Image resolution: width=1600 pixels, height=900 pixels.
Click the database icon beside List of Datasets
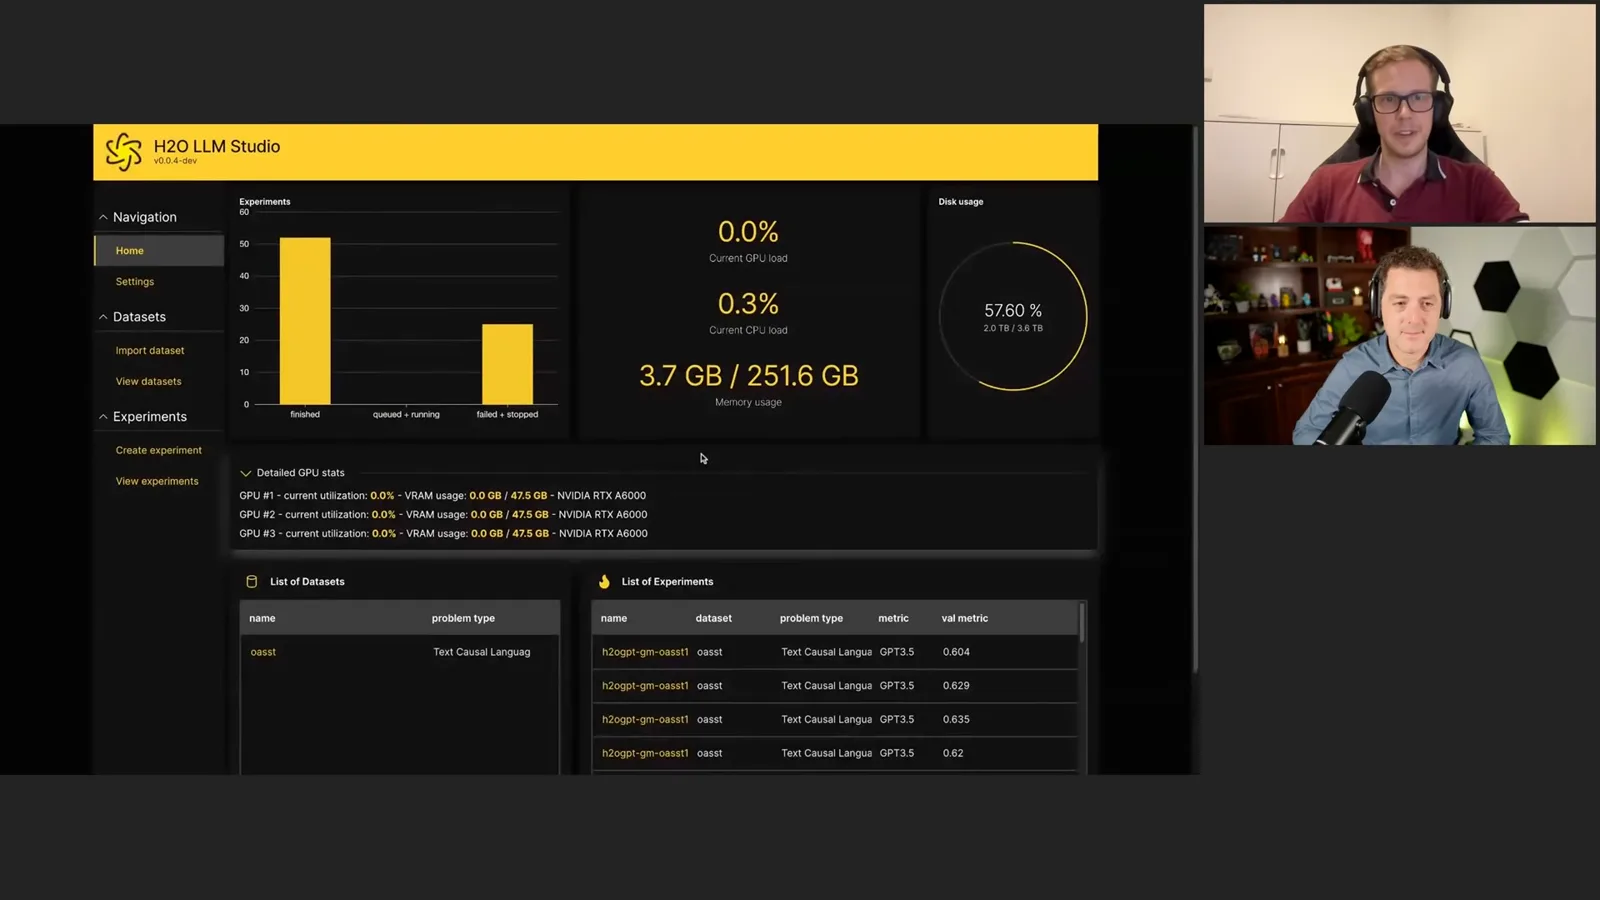252,581
